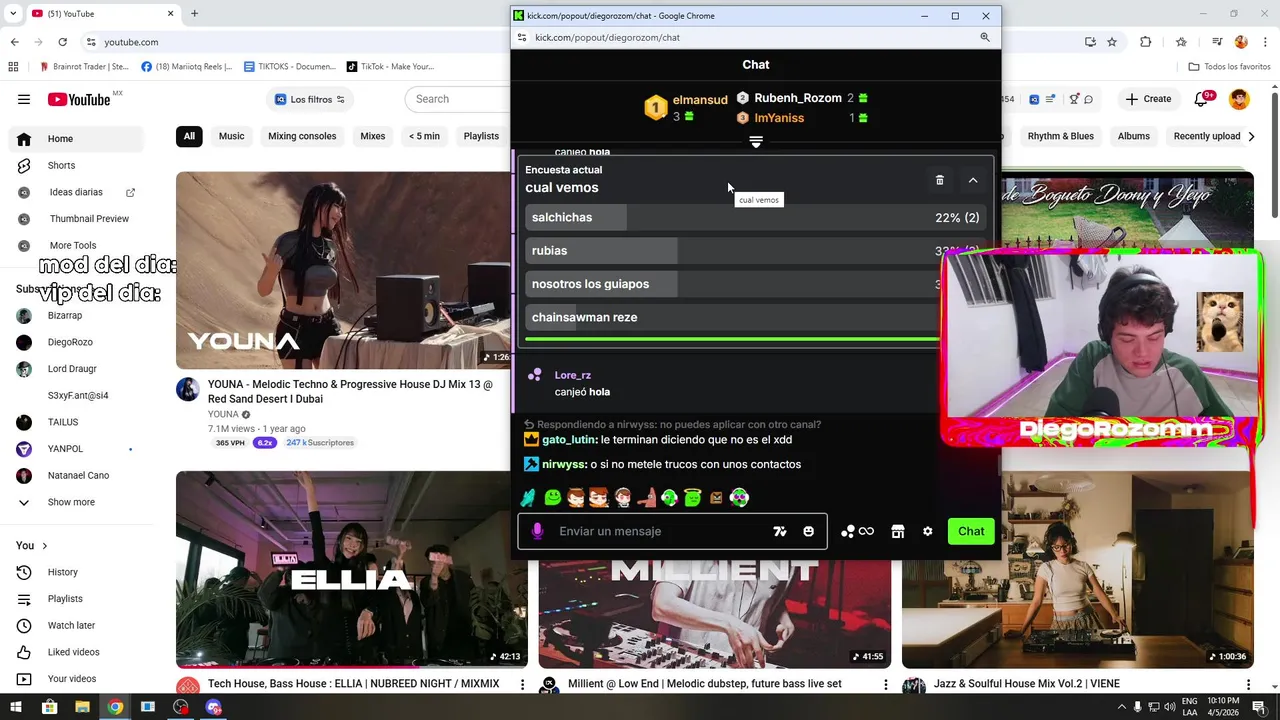Open options menu for ELLIA video
Viewport: 1280px width, 720px height.
tap(522, 685)
